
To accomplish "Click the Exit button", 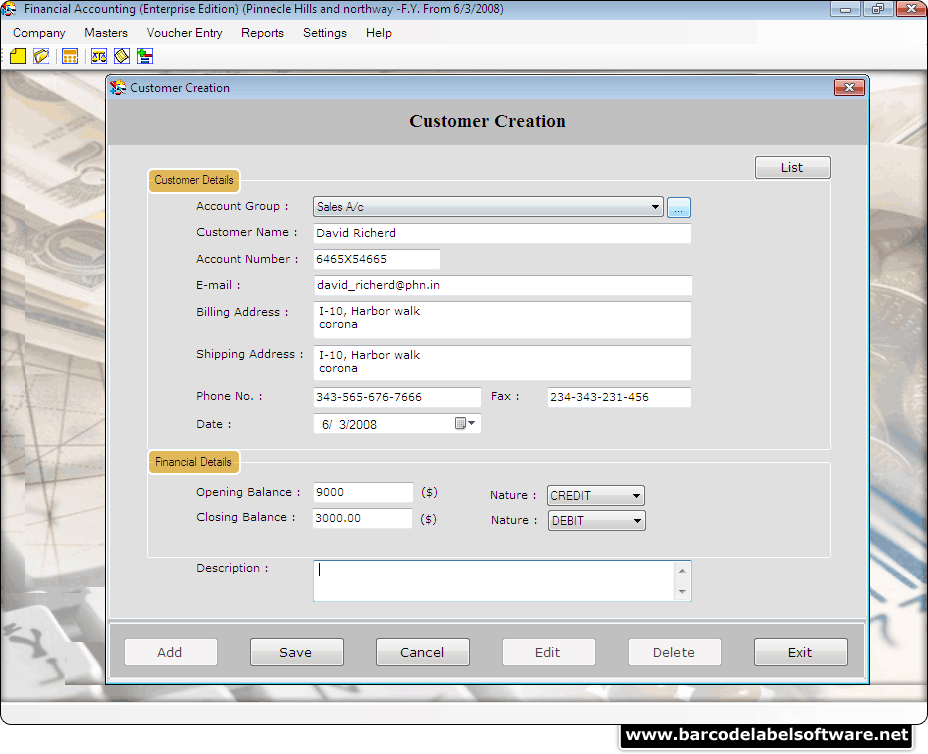I will pyautogui.click(x=801, y=652).
